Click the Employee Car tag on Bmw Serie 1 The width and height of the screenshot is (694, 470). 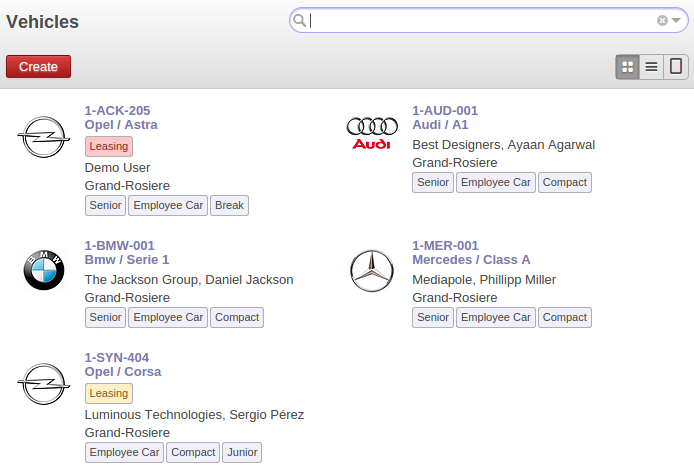point(168,317)
